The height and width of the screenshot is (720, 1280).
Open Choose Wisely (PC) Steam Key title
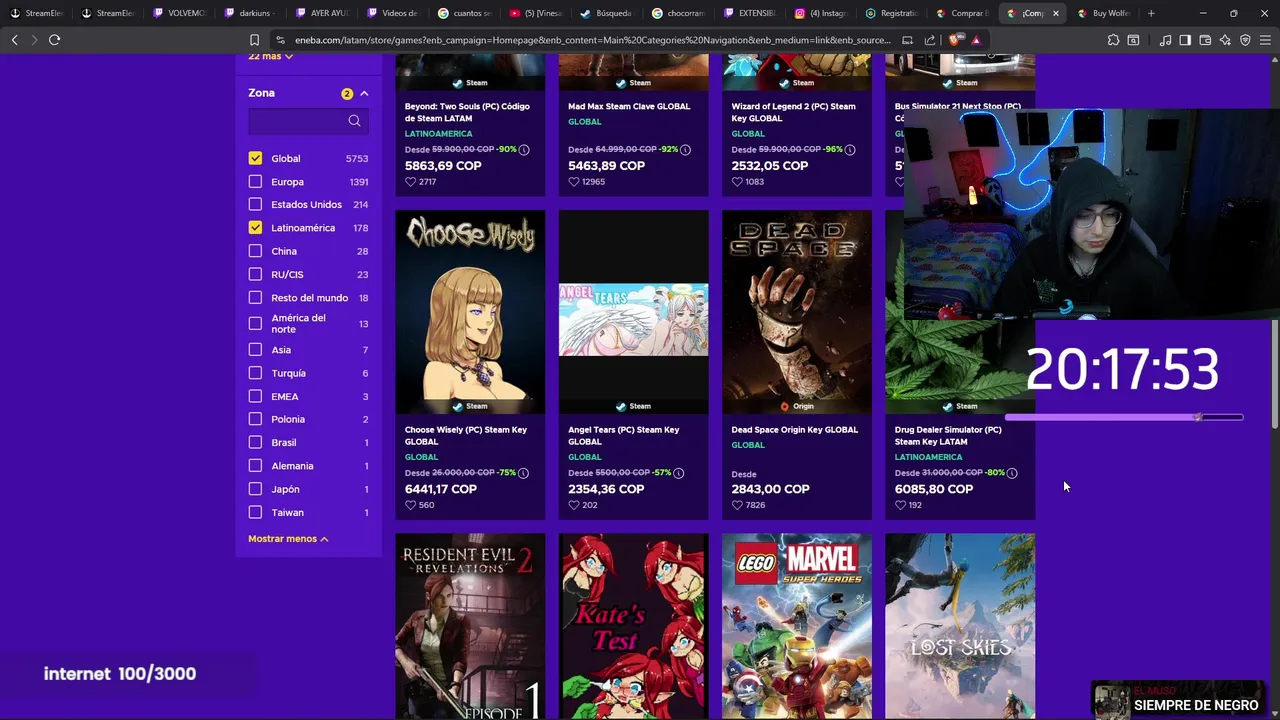(466, 436)
